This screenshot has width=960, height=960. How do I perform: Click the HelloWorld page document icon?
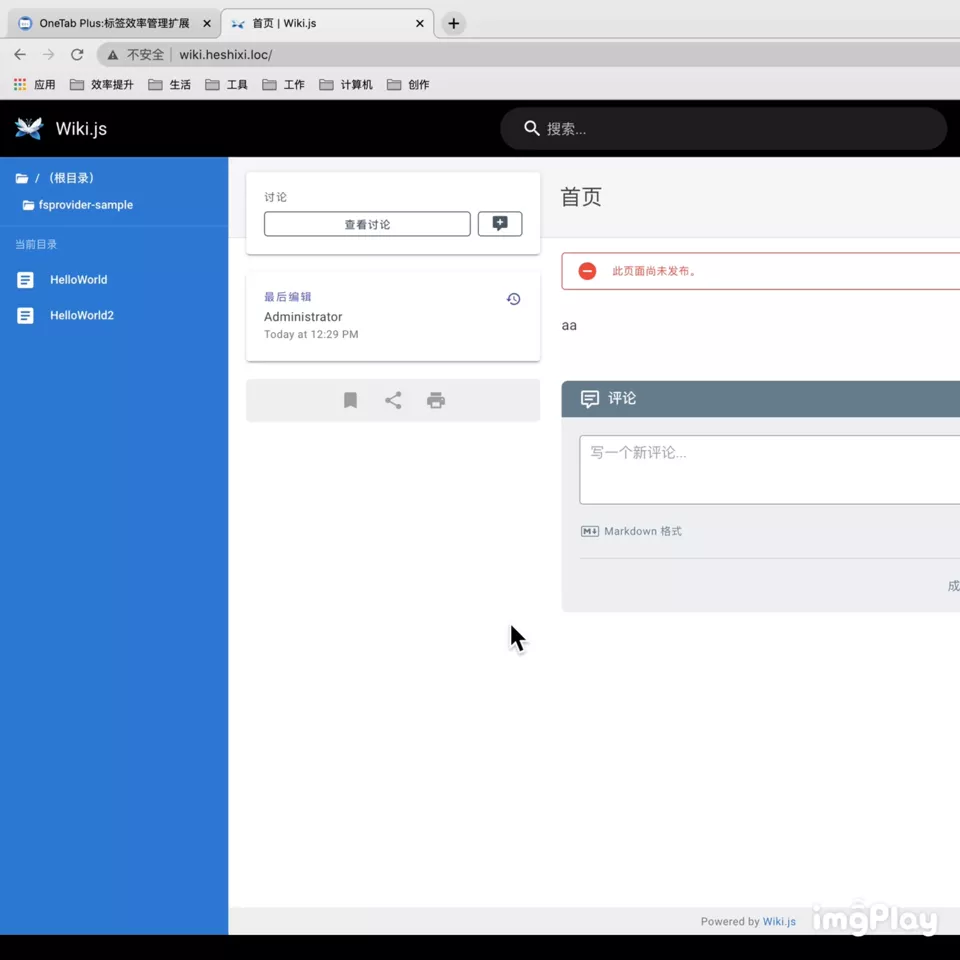(x=25, y=280)
